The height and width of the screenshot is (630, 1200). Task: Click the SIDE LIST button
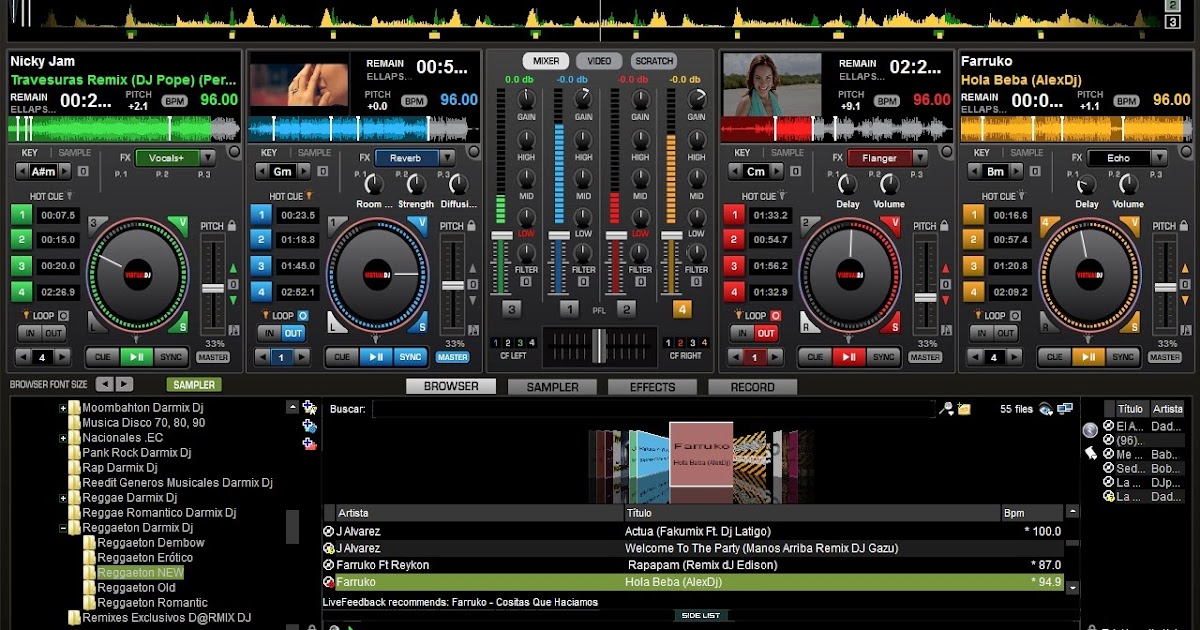tap(700, 615)
